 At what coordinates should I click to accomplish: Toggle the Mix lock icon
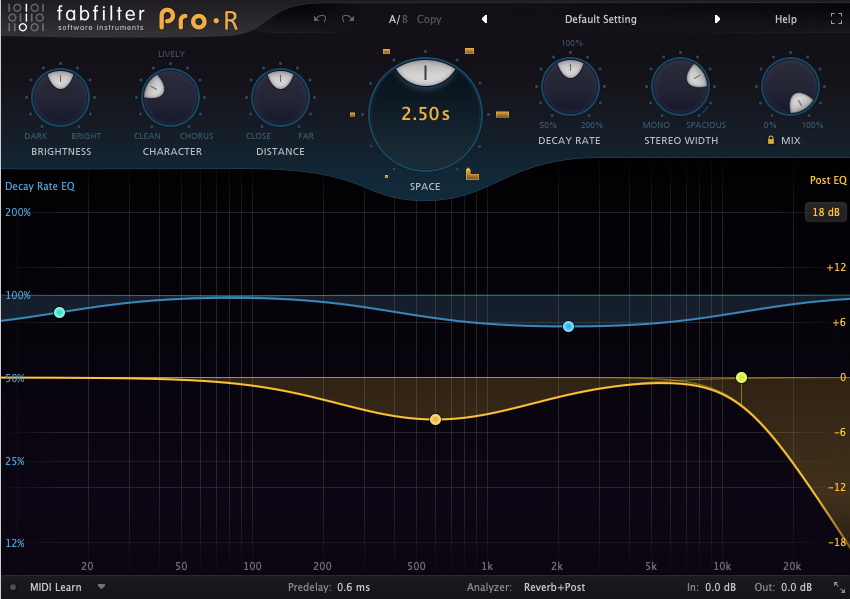point(770,140)
